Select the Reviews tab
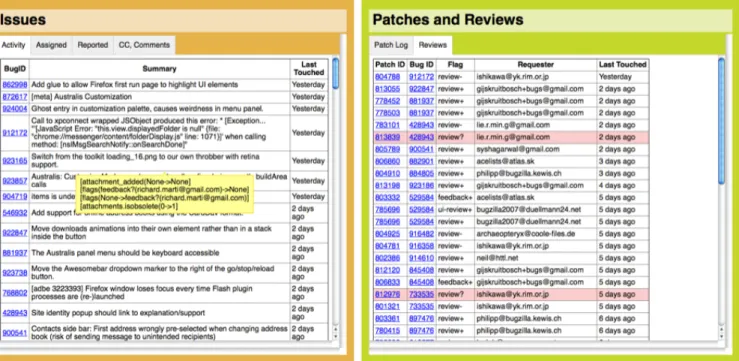Image resolution: width=739 pixels, height=361 pixels. coord(433,45)
